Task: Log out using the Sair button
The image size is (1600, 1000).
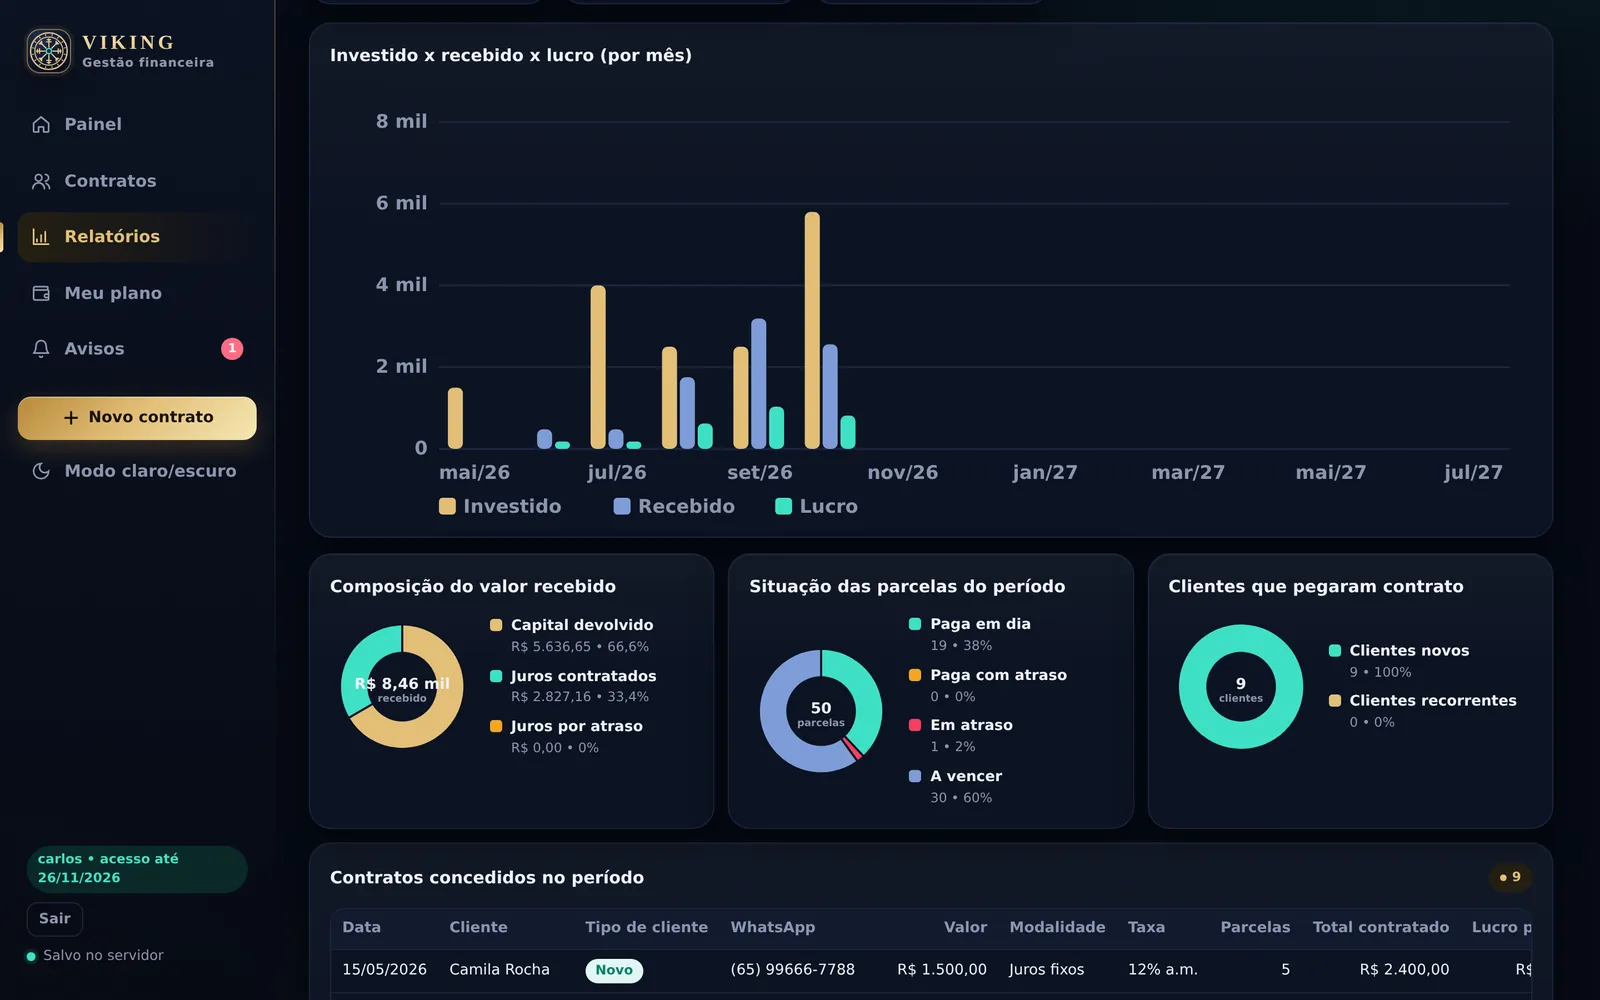Action: click(x=55, y=918)
